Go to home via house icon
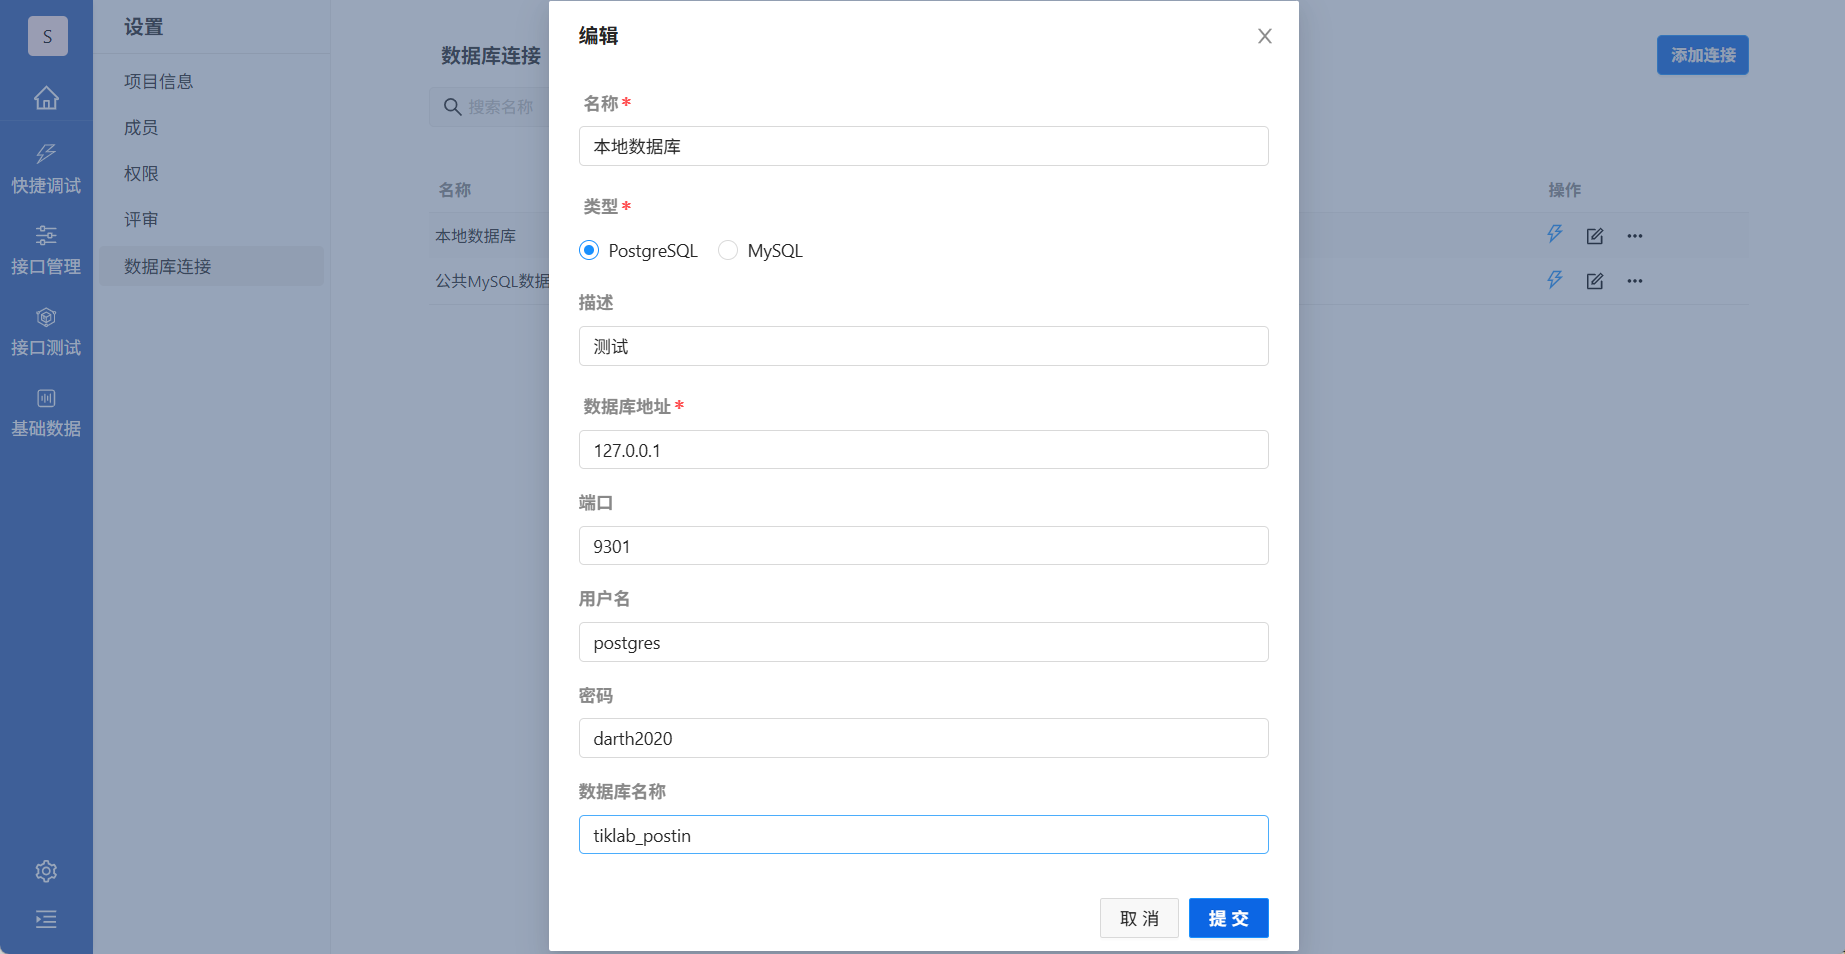This screenshot has width=1845, height=954. click(x=46, y=98)
